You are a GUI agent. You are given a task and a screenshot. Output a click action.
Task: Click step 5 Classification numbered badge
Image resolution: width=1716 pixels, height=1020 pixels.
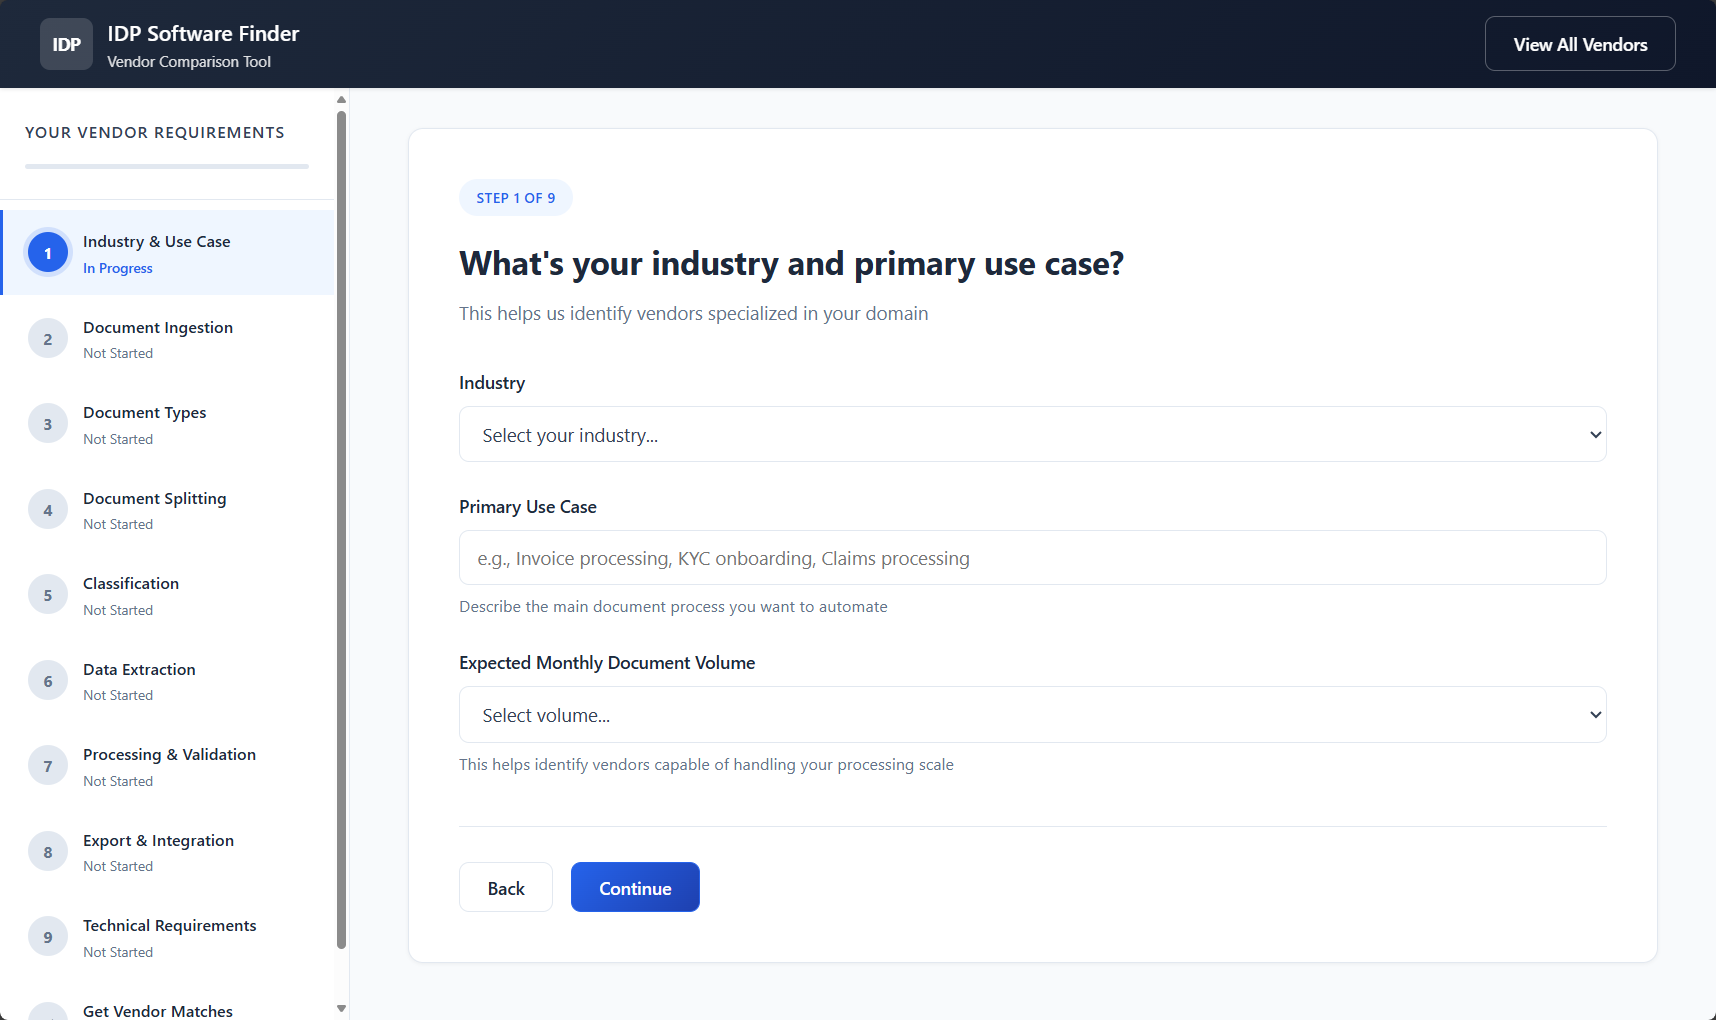tap(48, 594)
